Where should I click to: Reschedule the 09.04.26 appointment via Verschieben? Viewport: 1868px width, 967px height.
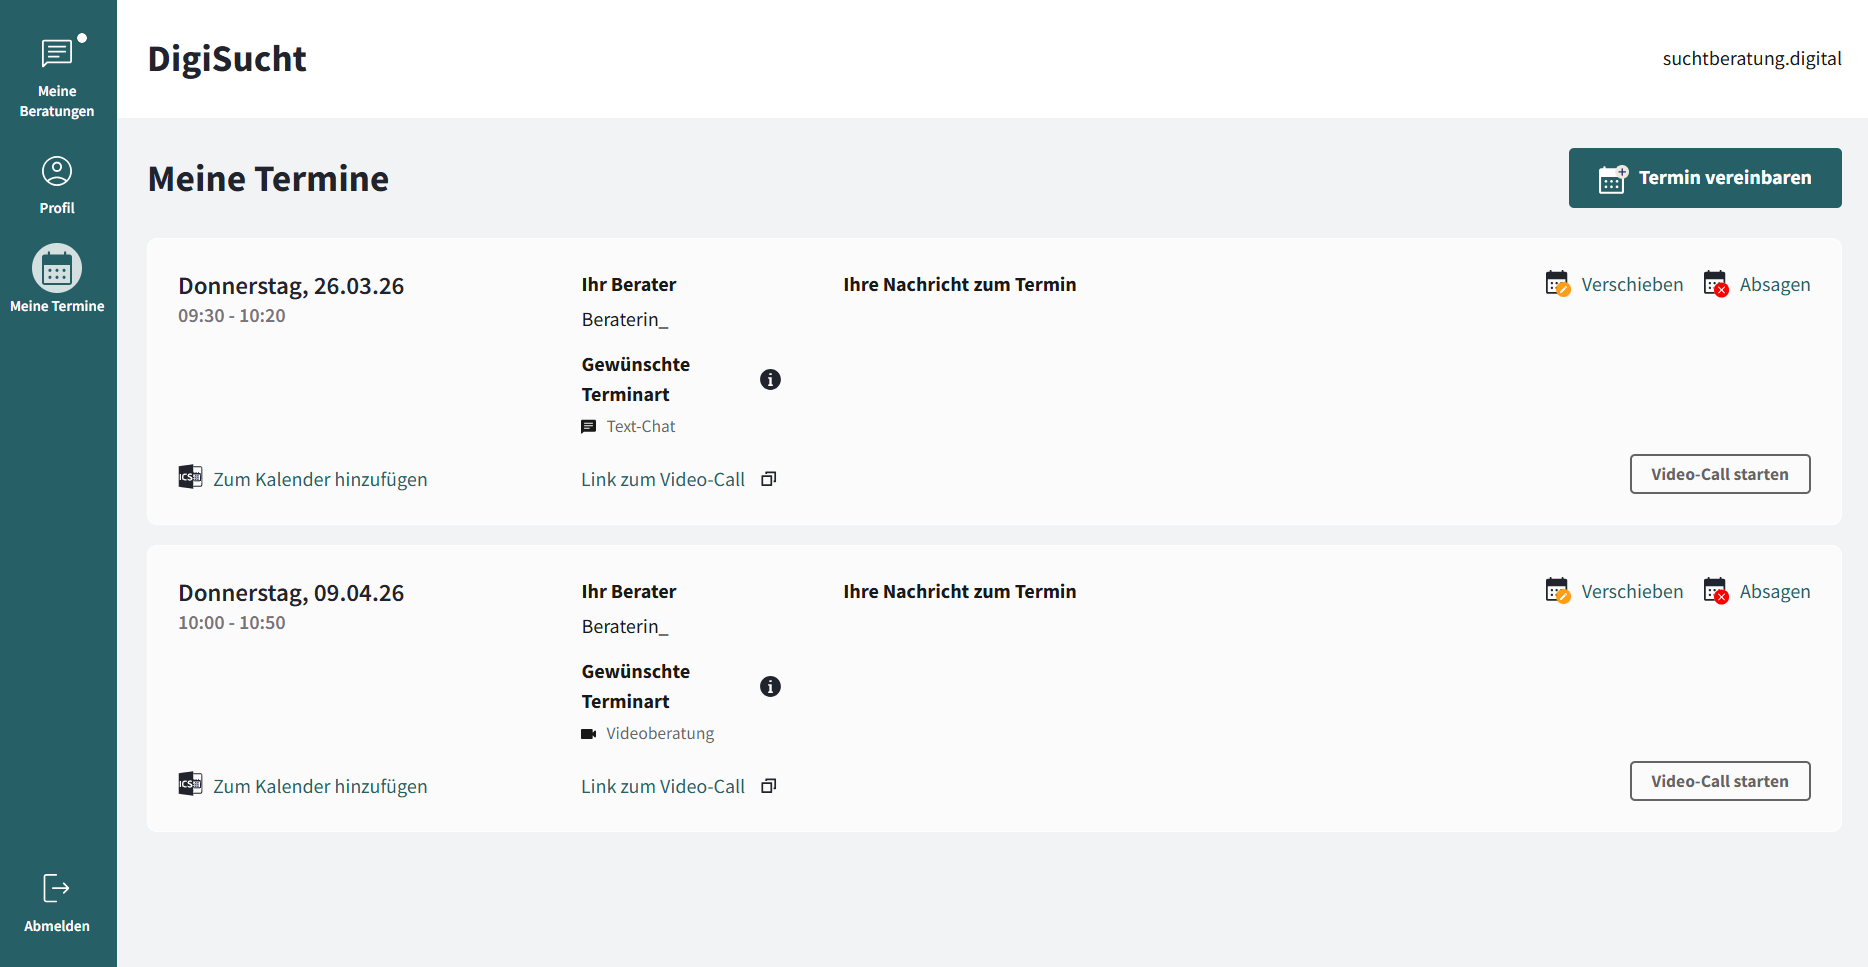click(x=1614, y=592)
